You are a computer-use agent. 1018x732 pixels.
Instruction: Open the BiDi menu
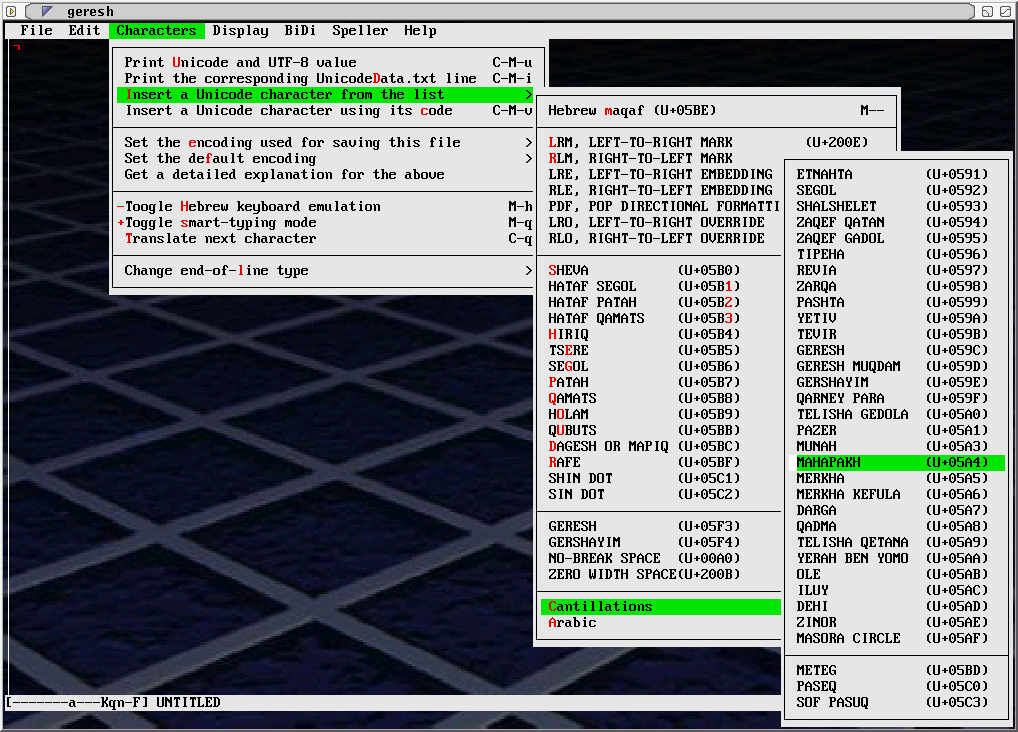click(300, 31)
